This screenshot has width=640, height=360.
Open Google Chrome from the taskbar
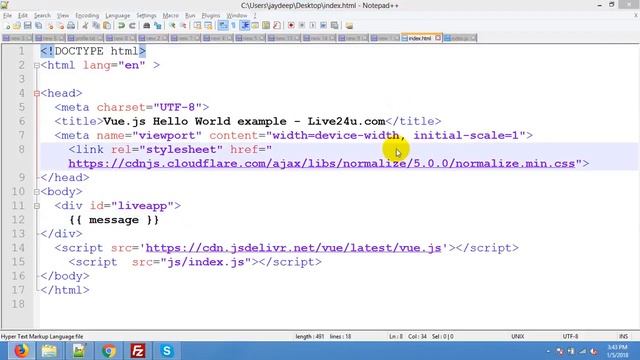109,351
